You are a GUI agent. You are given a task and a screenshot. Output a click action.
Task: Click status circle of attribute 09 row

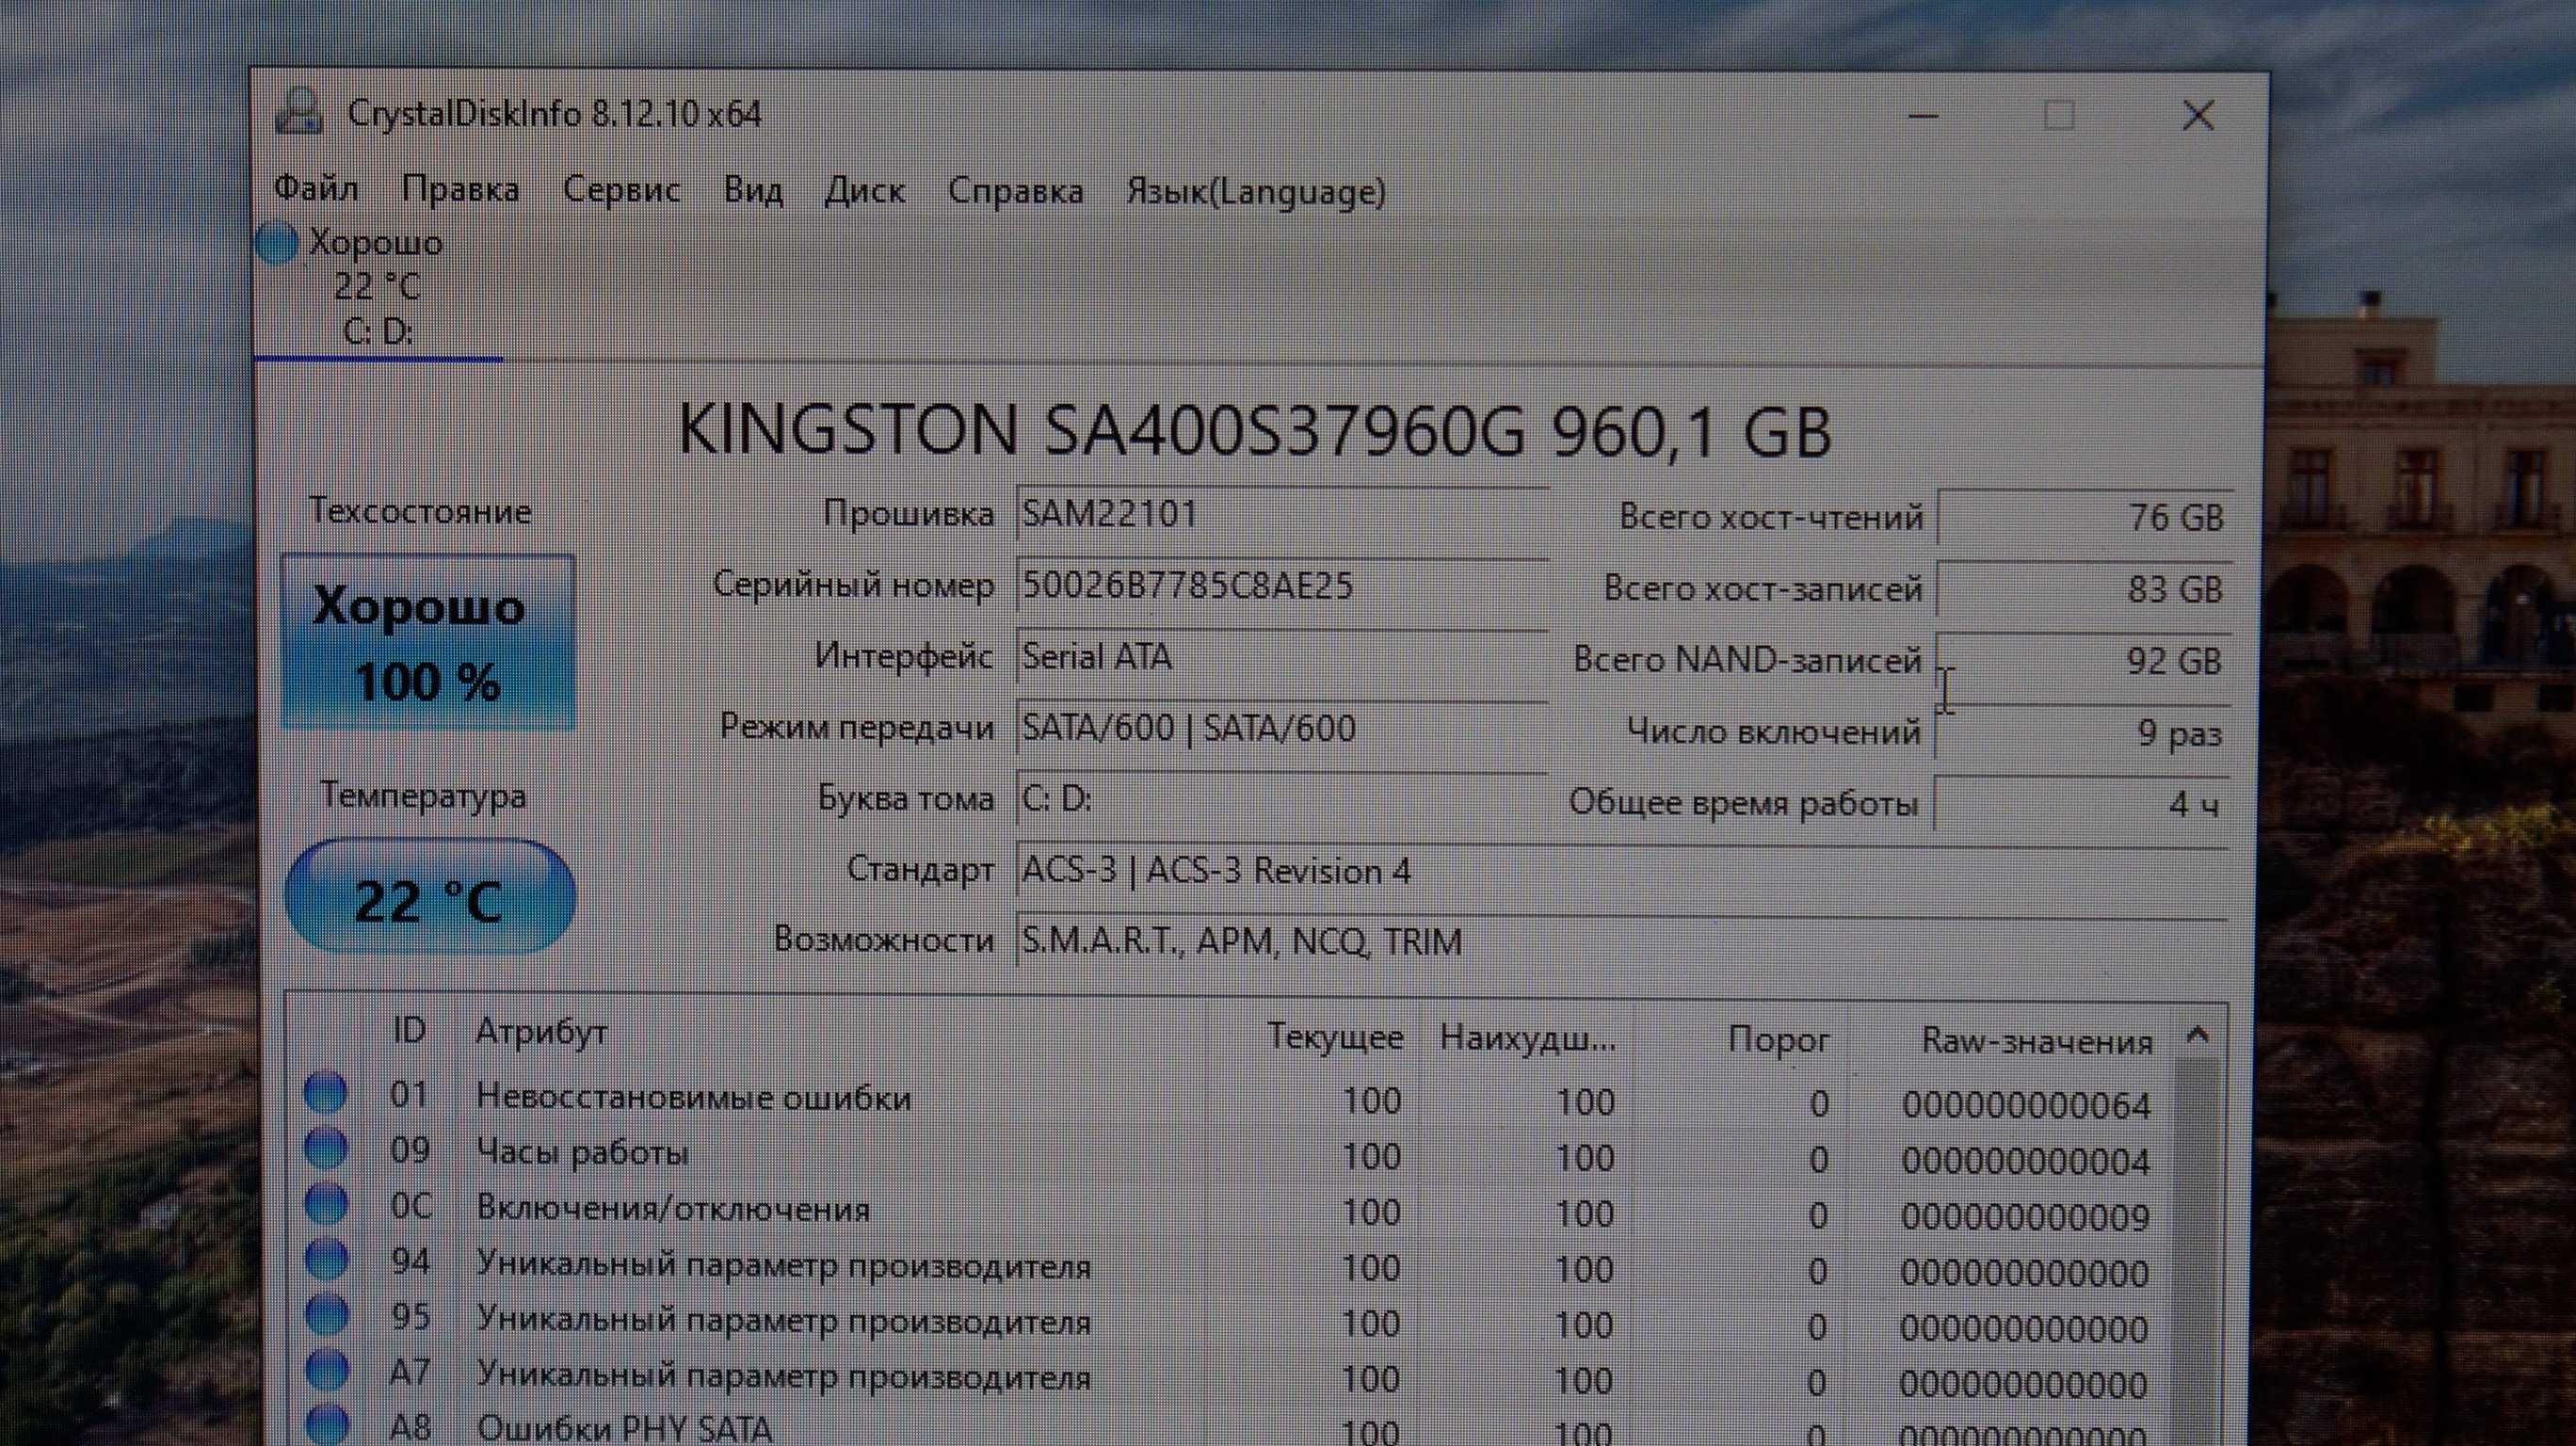click(x=326, y=1148)
